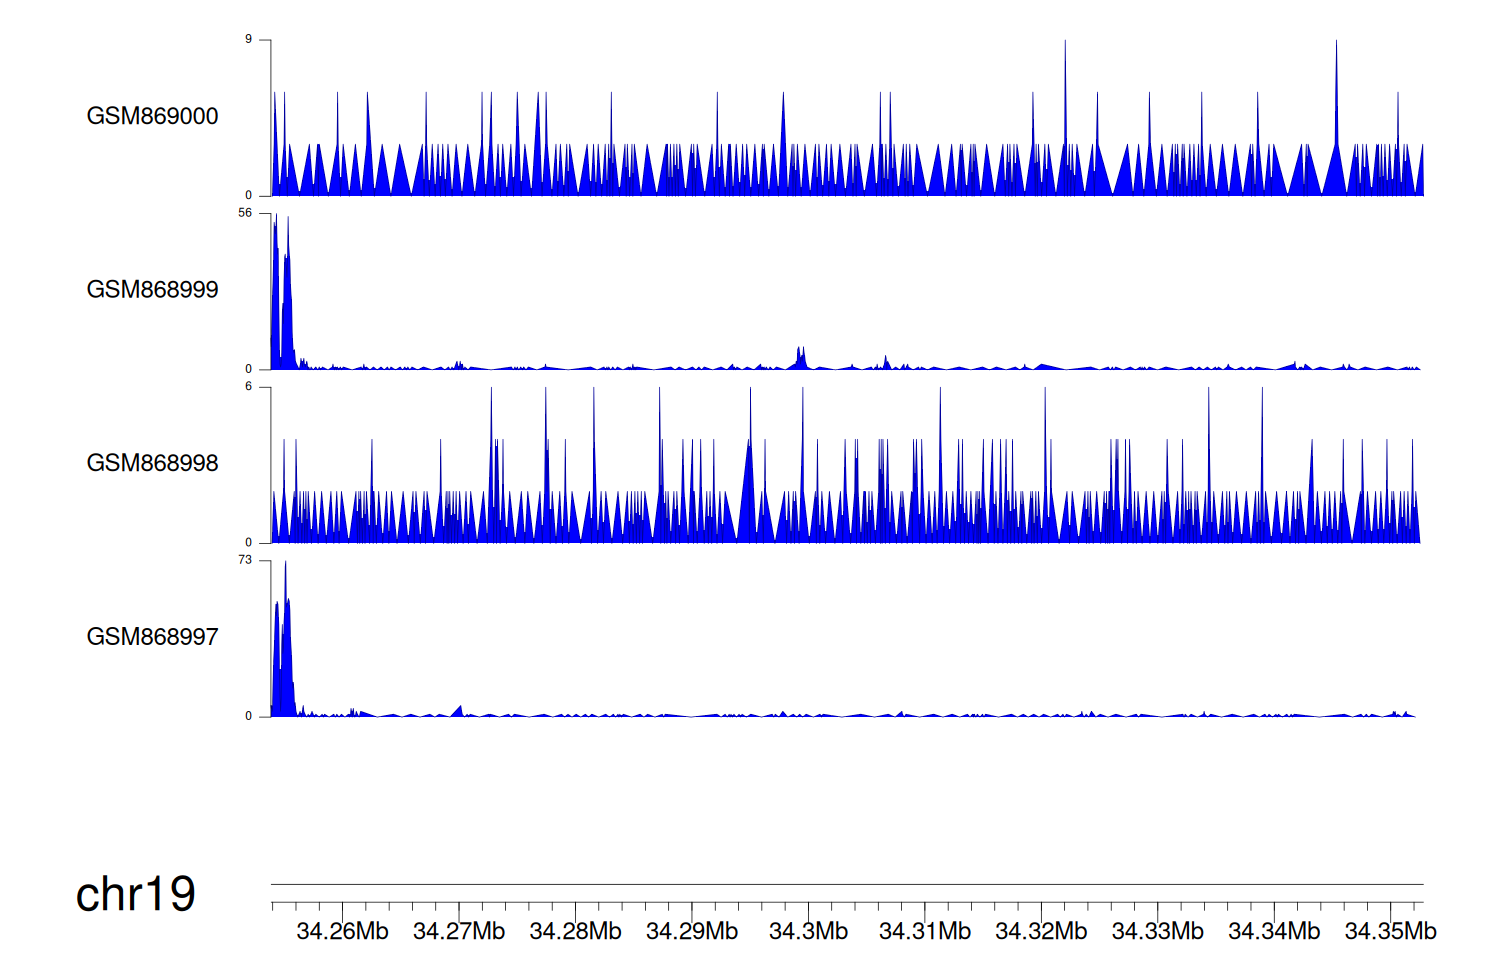The image size is (1500, 980).
Task: Click the 34.28Mb axis tick label
Action: coord(575,931)
